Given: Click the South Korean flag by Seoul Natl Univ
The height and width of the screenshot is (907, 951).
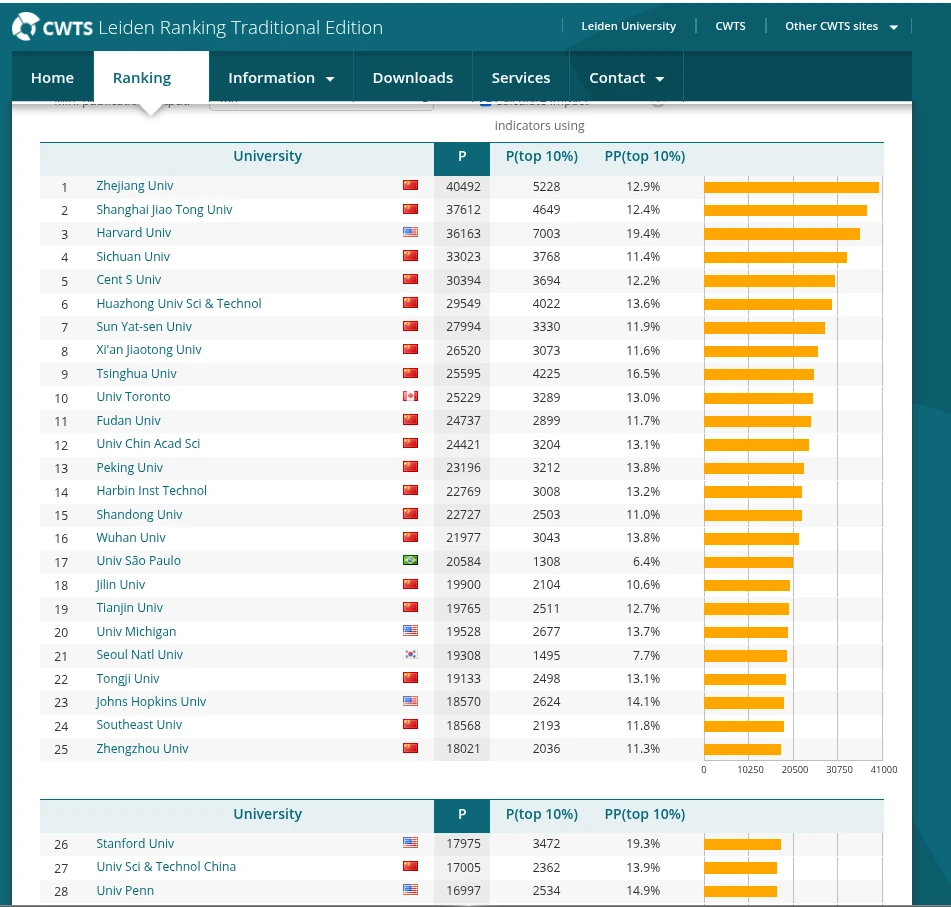Looking at the screenshot, I should (x=410, y=655).
